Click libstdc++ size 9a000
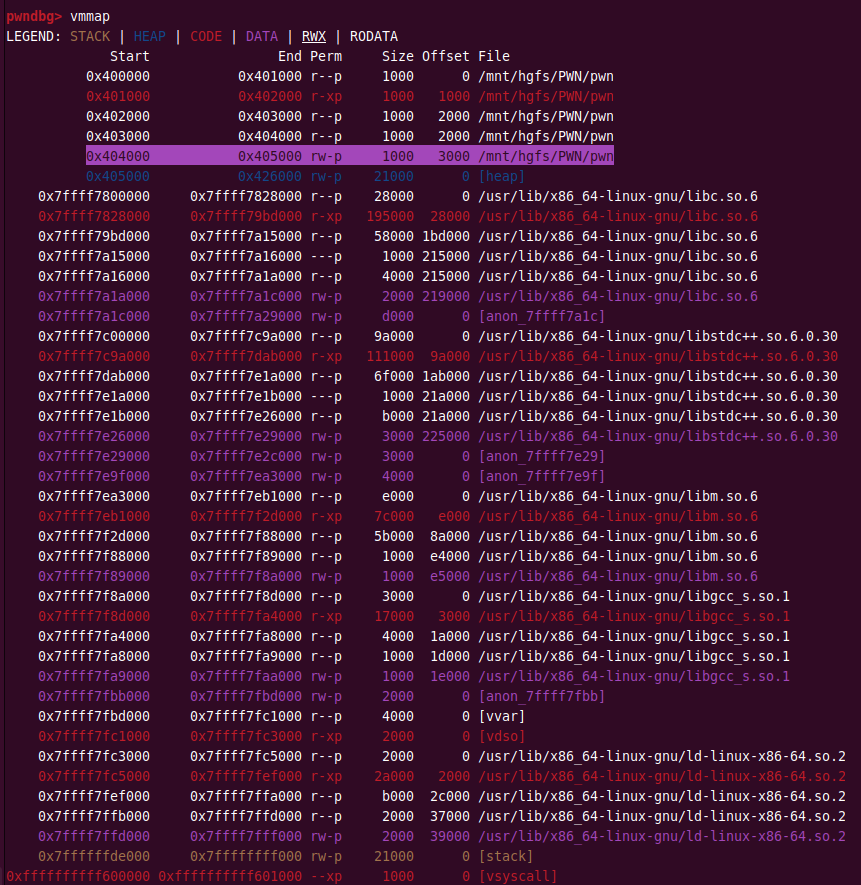The image size is (861, 885). (x=394, y=336)
